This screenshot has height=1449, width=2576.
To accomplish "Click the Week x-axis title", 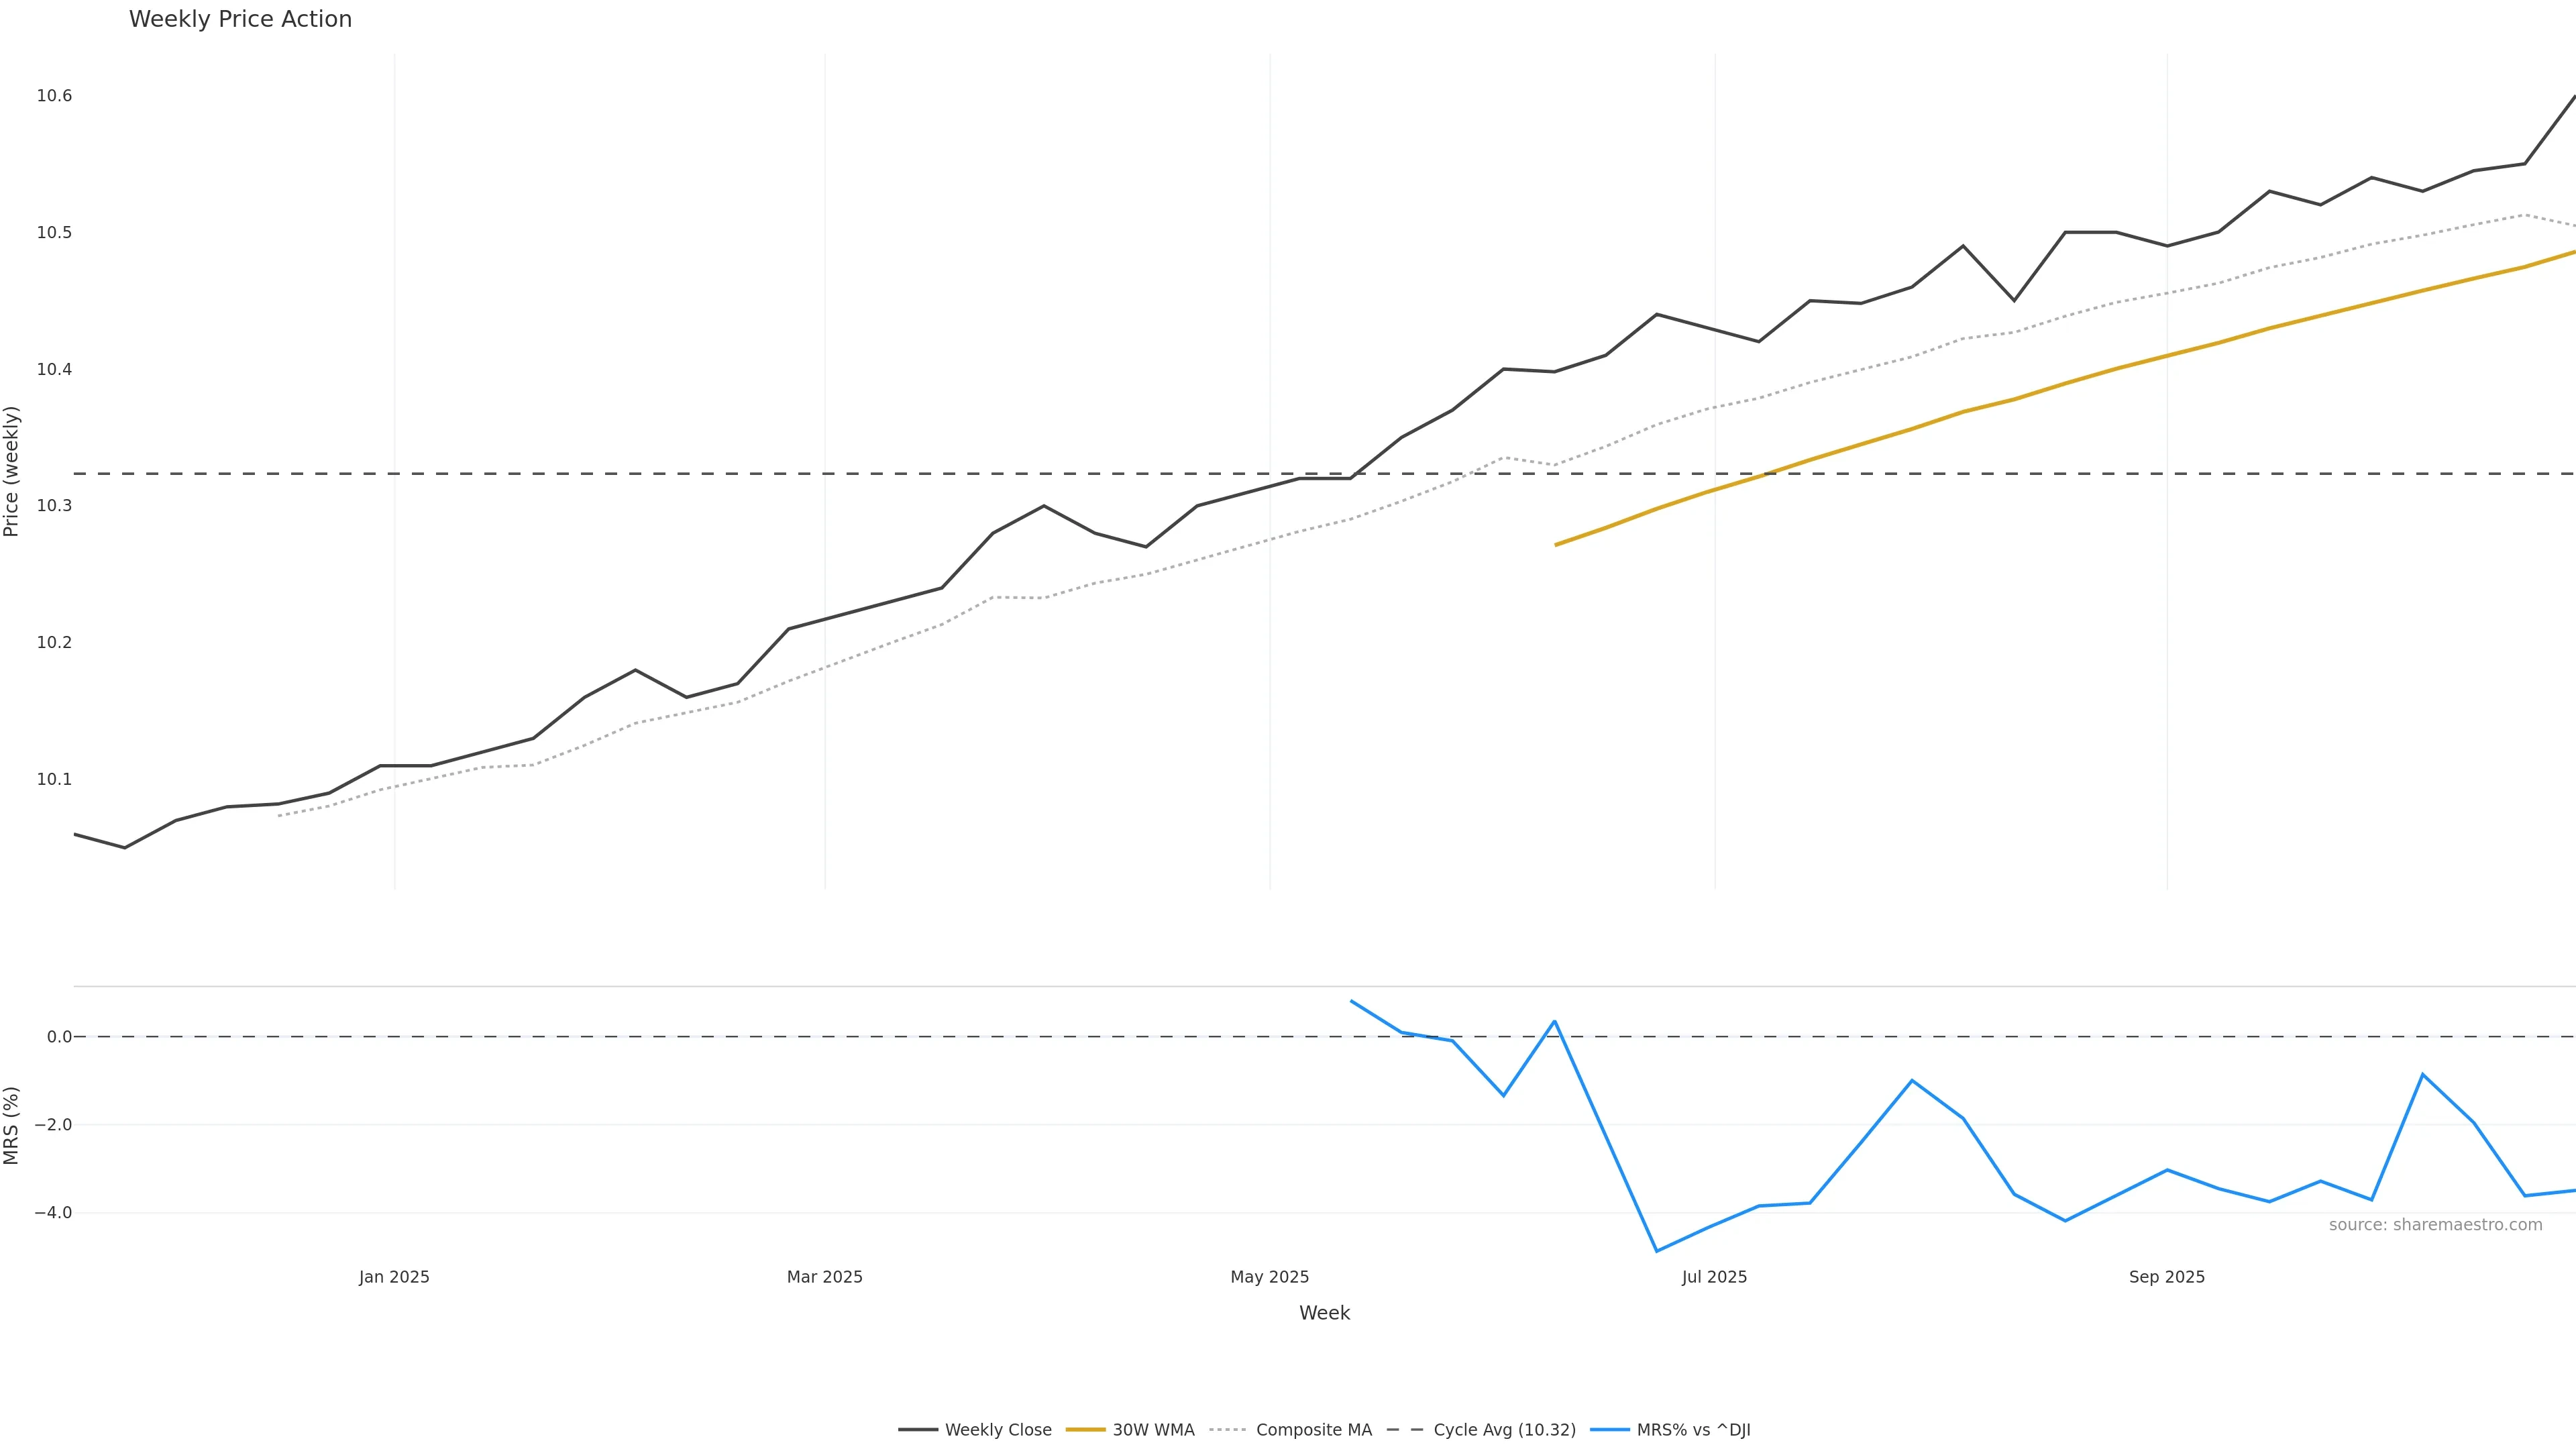I will pyautogui.click(x=1324, y=1313).
